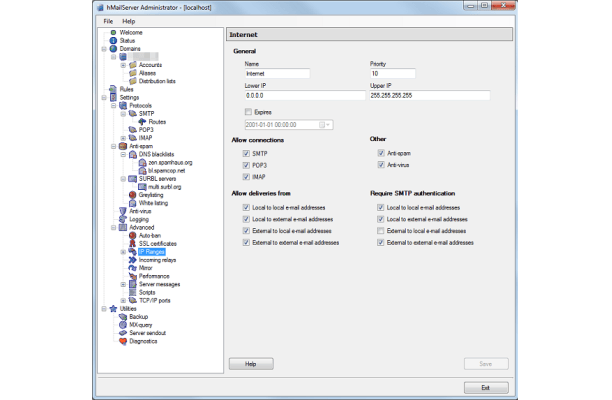
Task: Uncheck IMAP under Allow connections
Action: coord(246,177)
